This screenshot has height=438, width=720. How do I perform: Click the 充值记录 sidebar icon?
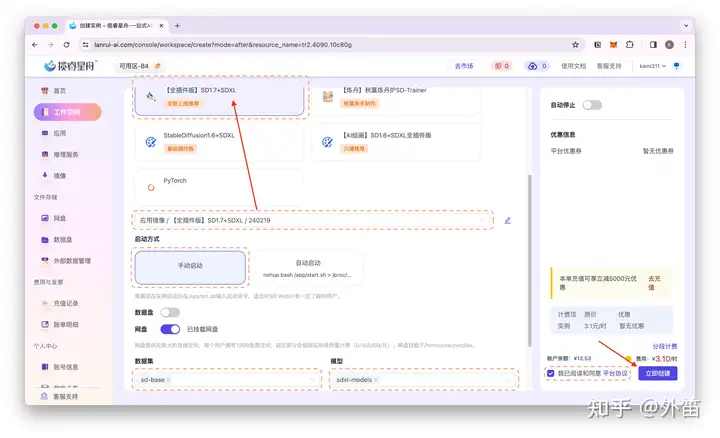pos(45,303)
